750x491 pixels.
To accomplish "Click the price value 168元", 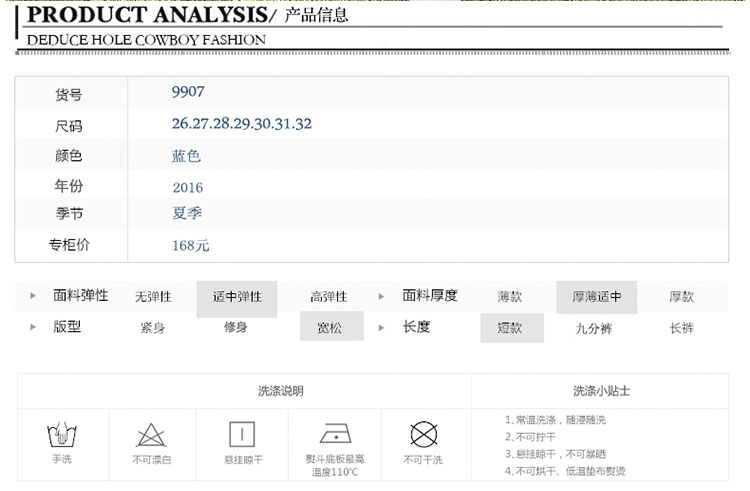I will click(190, 245).
